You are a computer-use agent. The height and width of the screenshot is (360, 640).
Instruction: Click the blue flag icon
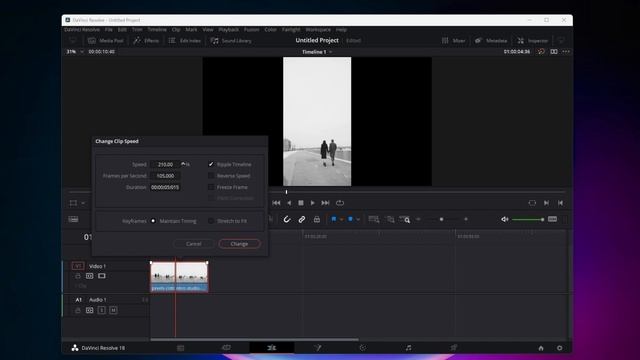point(333,219)
